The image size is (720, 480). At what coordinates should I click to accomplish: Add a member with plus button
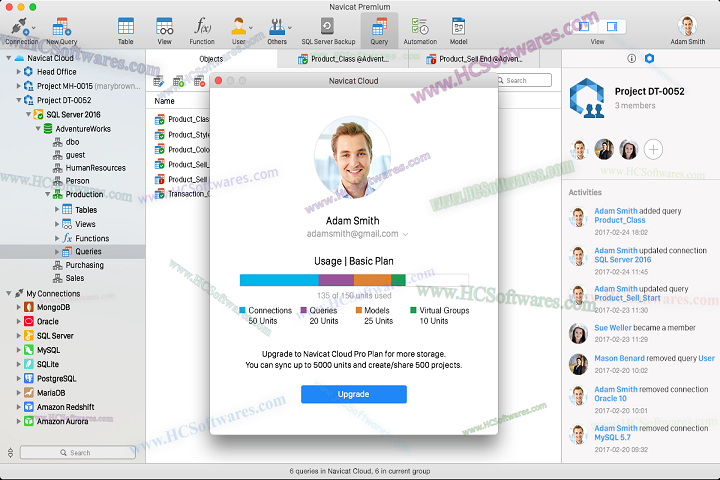pos(653,149)
